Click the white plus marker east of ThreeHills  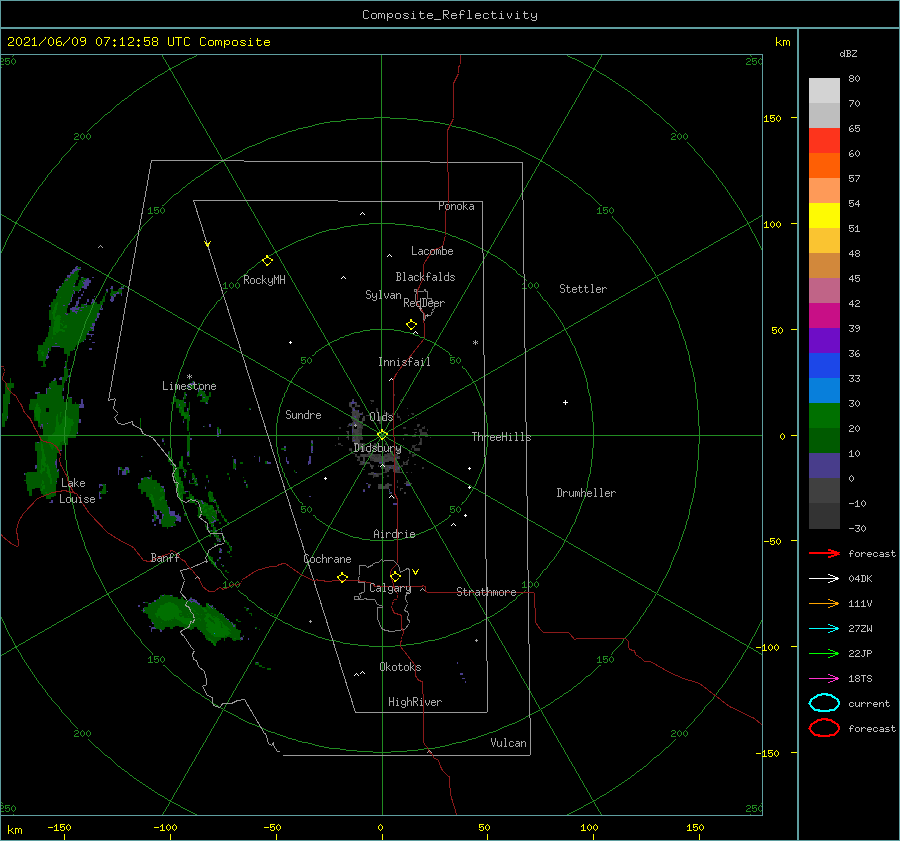(565, 402)
